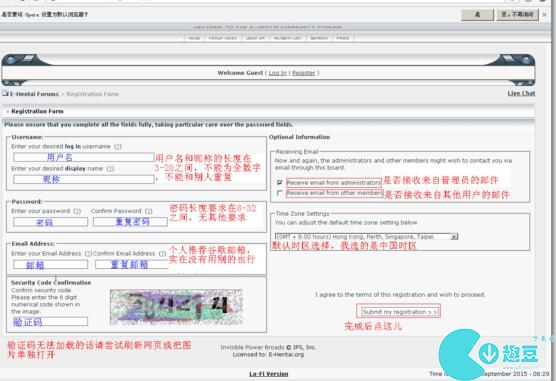Click the help icon next to Confirm Password

pyautogui.click(x=149, y=211)
